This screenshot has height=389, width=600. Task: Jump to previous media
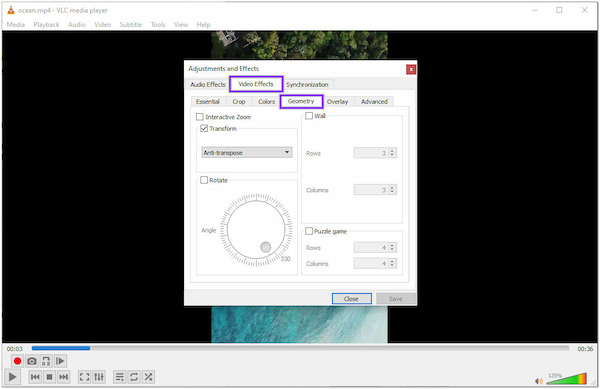pos(35,377)
